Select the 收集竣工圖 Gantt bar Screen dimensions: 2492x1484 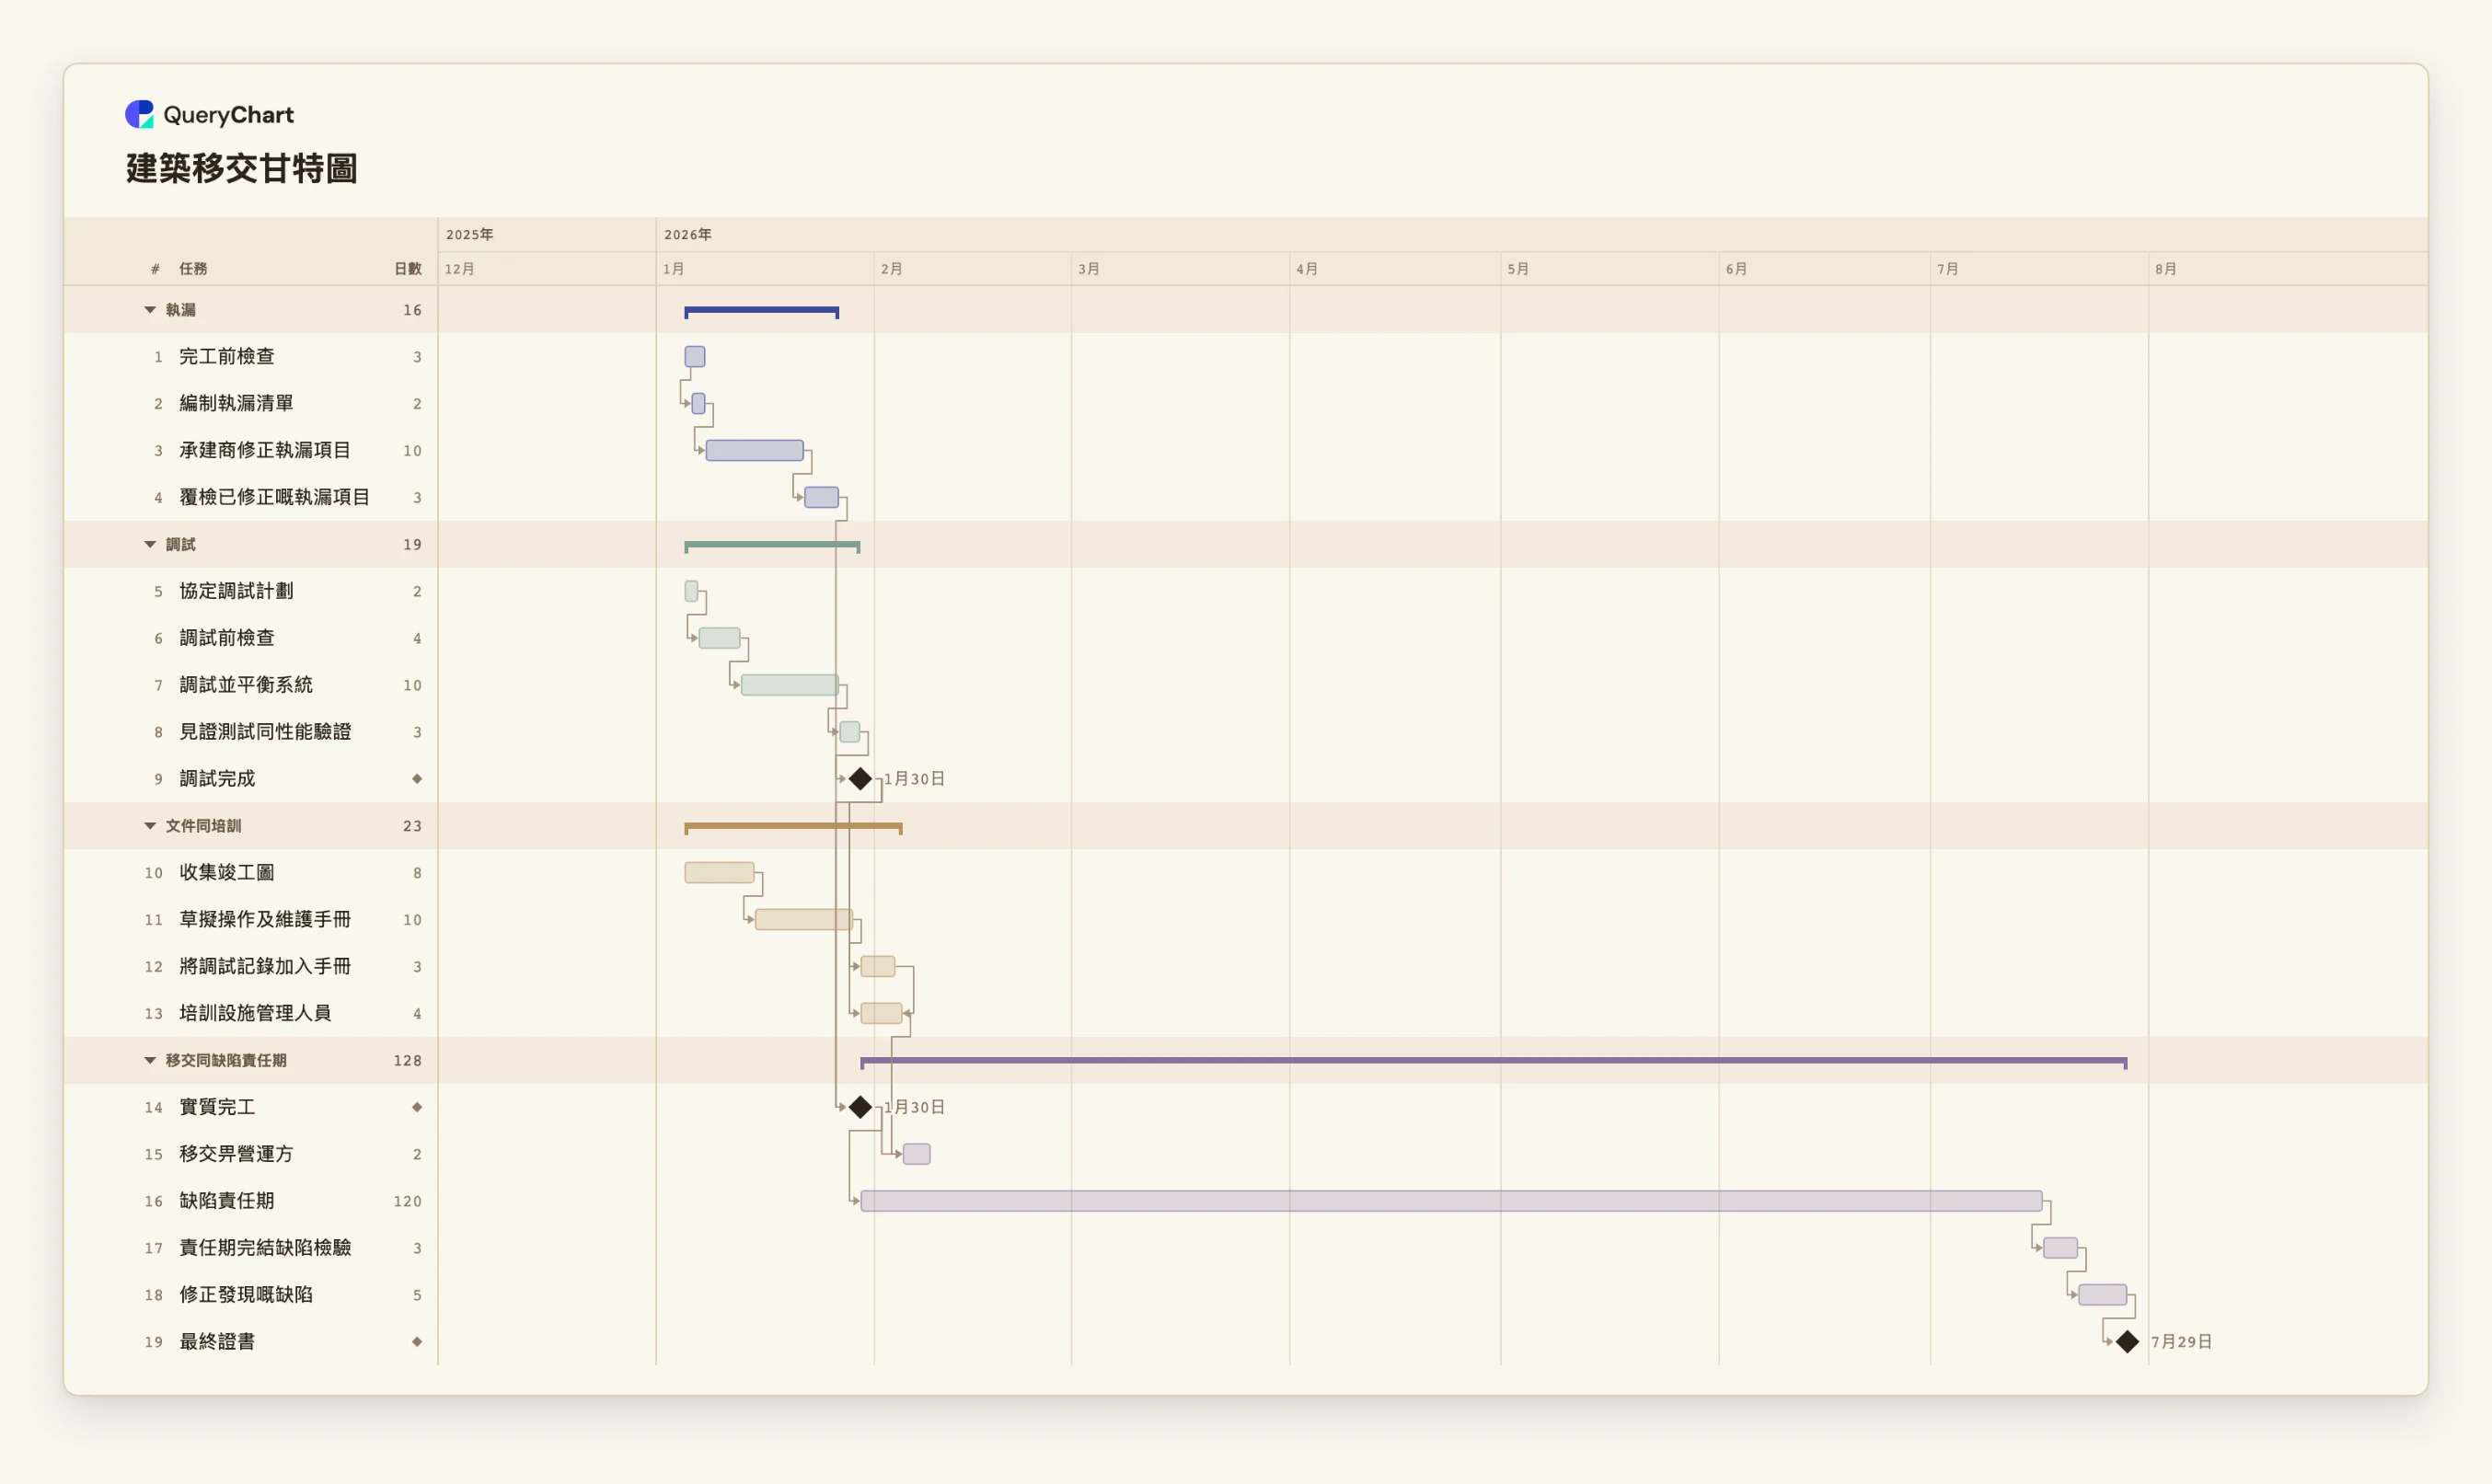(x=720, y=873)
